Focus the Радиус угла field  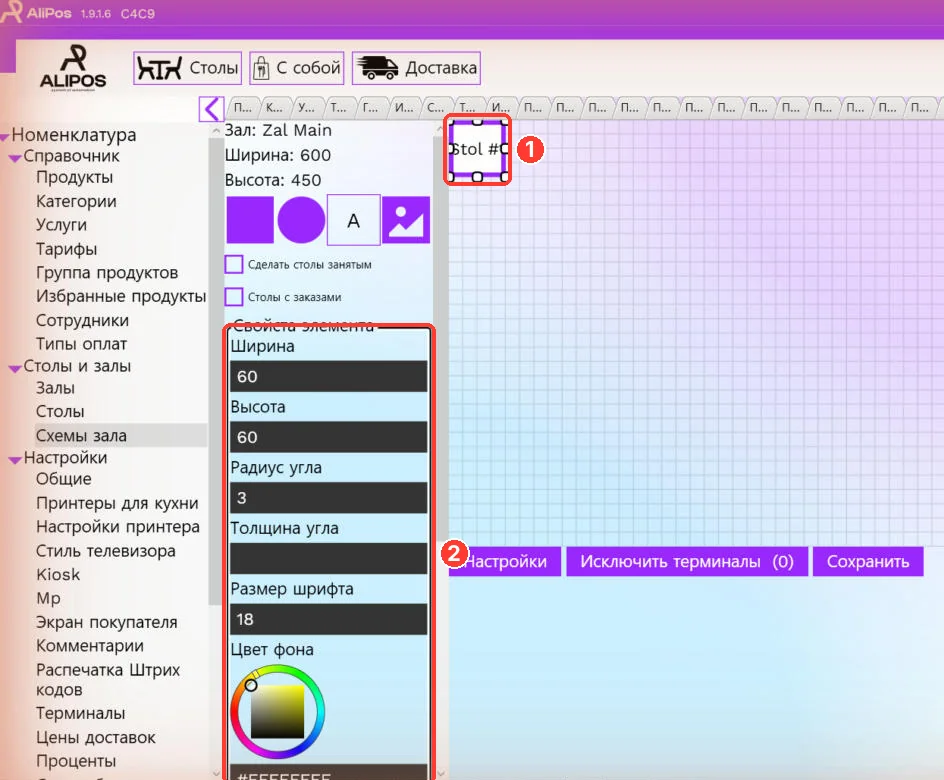click(329, 498)
